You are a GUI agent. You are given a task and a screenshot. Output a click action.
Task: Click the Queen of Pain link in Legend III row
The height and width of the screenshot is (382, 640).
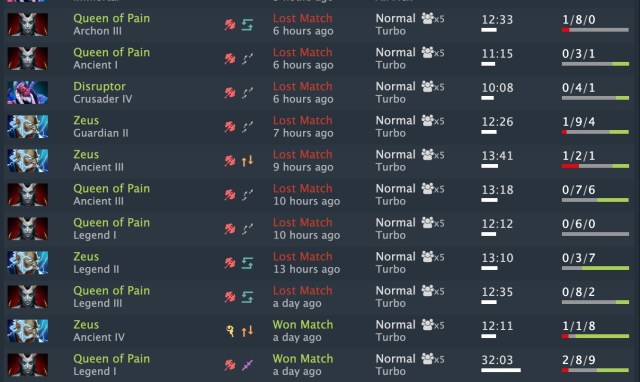click(111, 291)
